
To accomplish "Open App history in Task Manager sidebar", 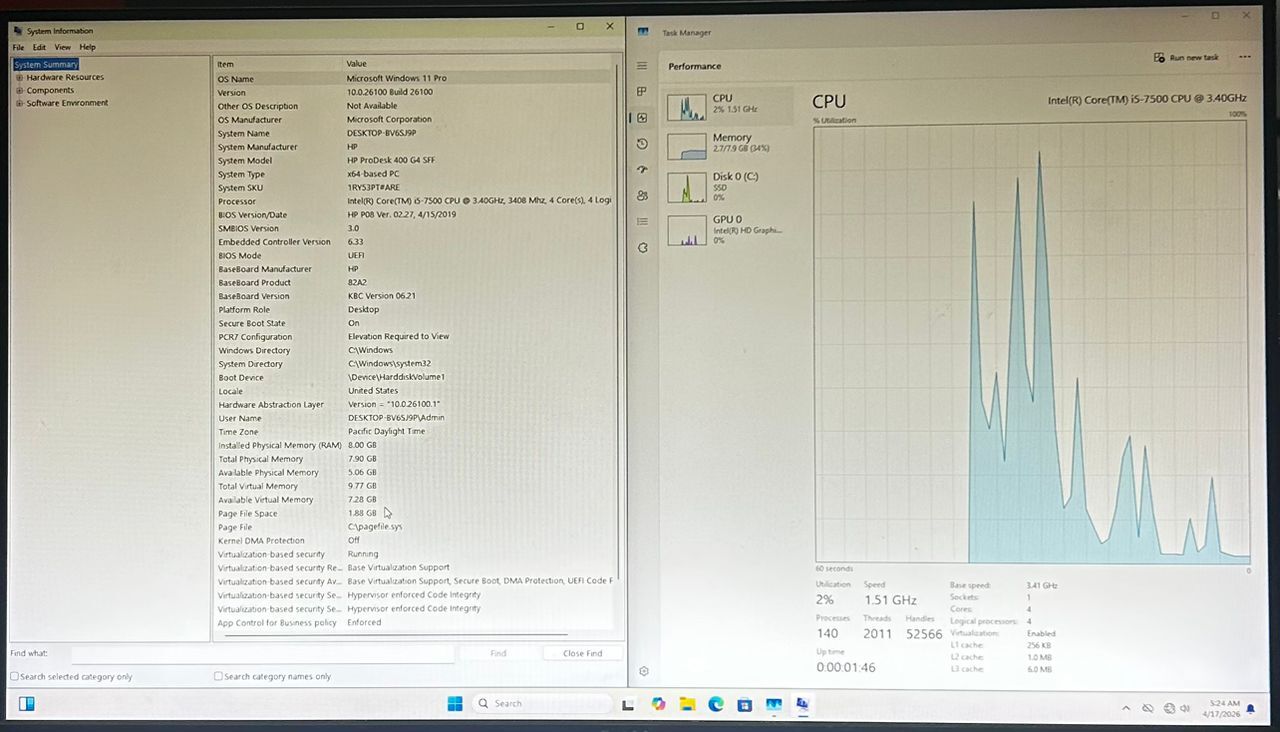I will pos(642,144).
